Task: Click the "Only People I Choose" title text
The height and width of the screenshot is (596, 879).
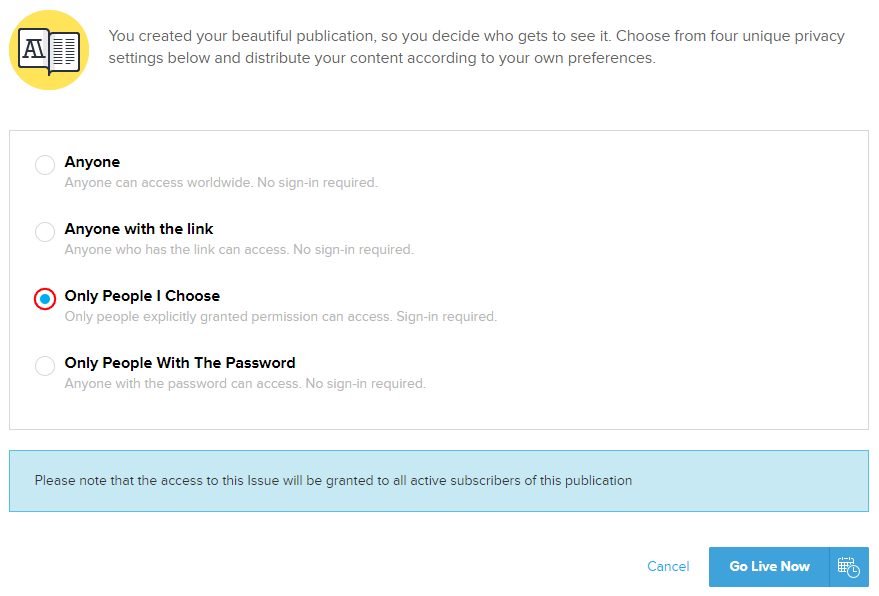Action: point(142,296)
